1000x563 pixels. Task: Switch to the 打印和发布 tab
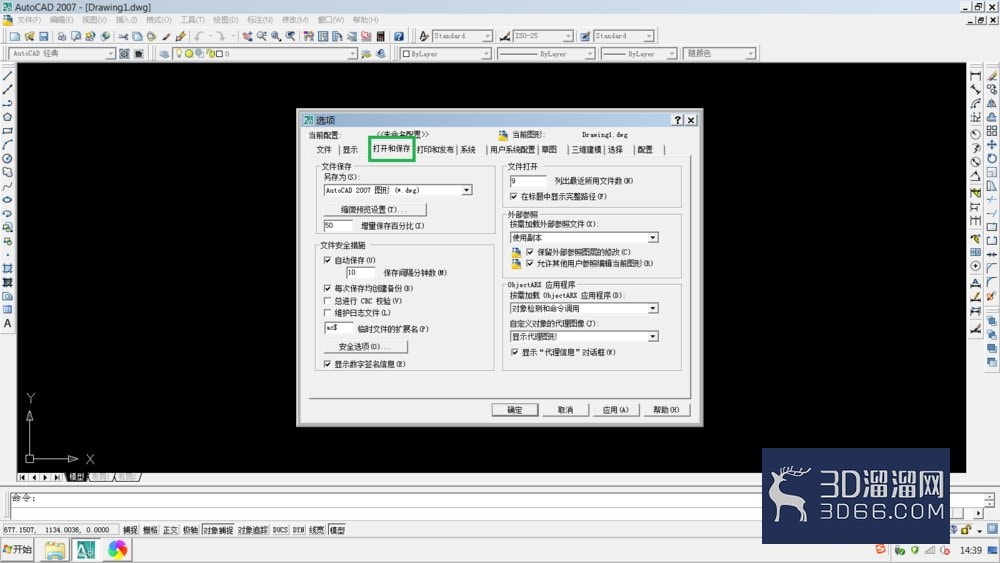pyautogui.click(x=436, y=150)
